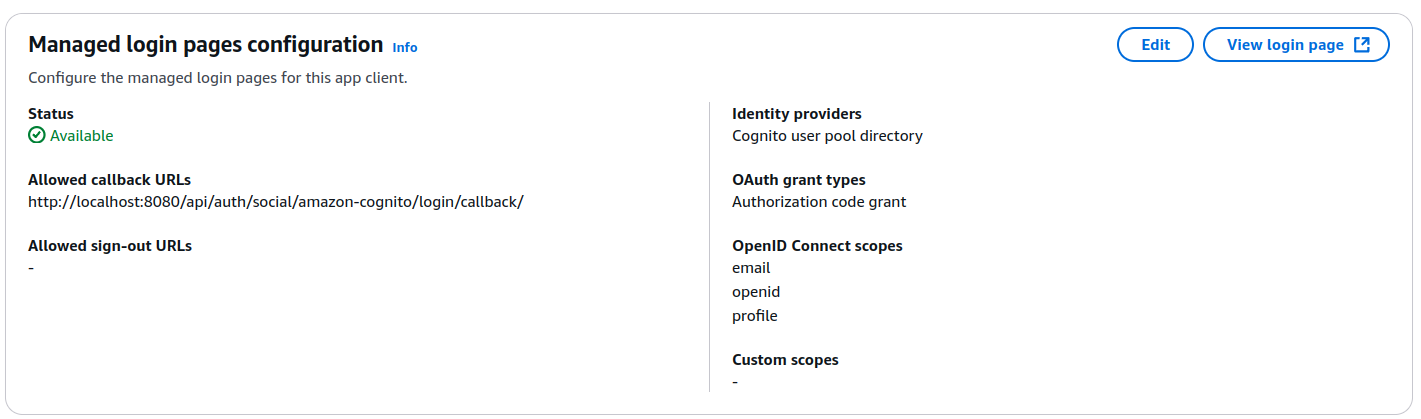Click the Allowed callback URLs label

(109, 180)
